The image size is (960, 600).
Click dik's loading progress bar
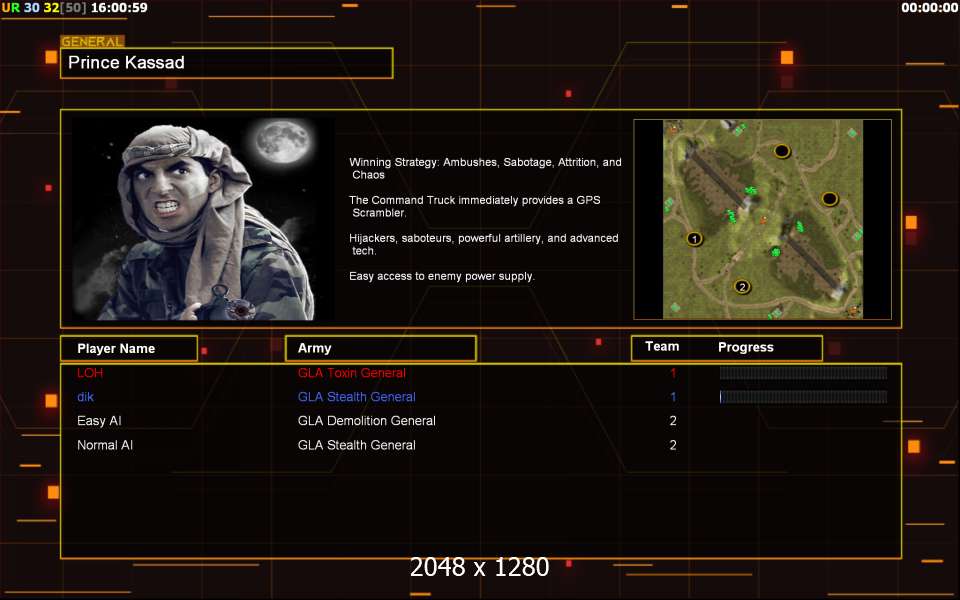803,397
